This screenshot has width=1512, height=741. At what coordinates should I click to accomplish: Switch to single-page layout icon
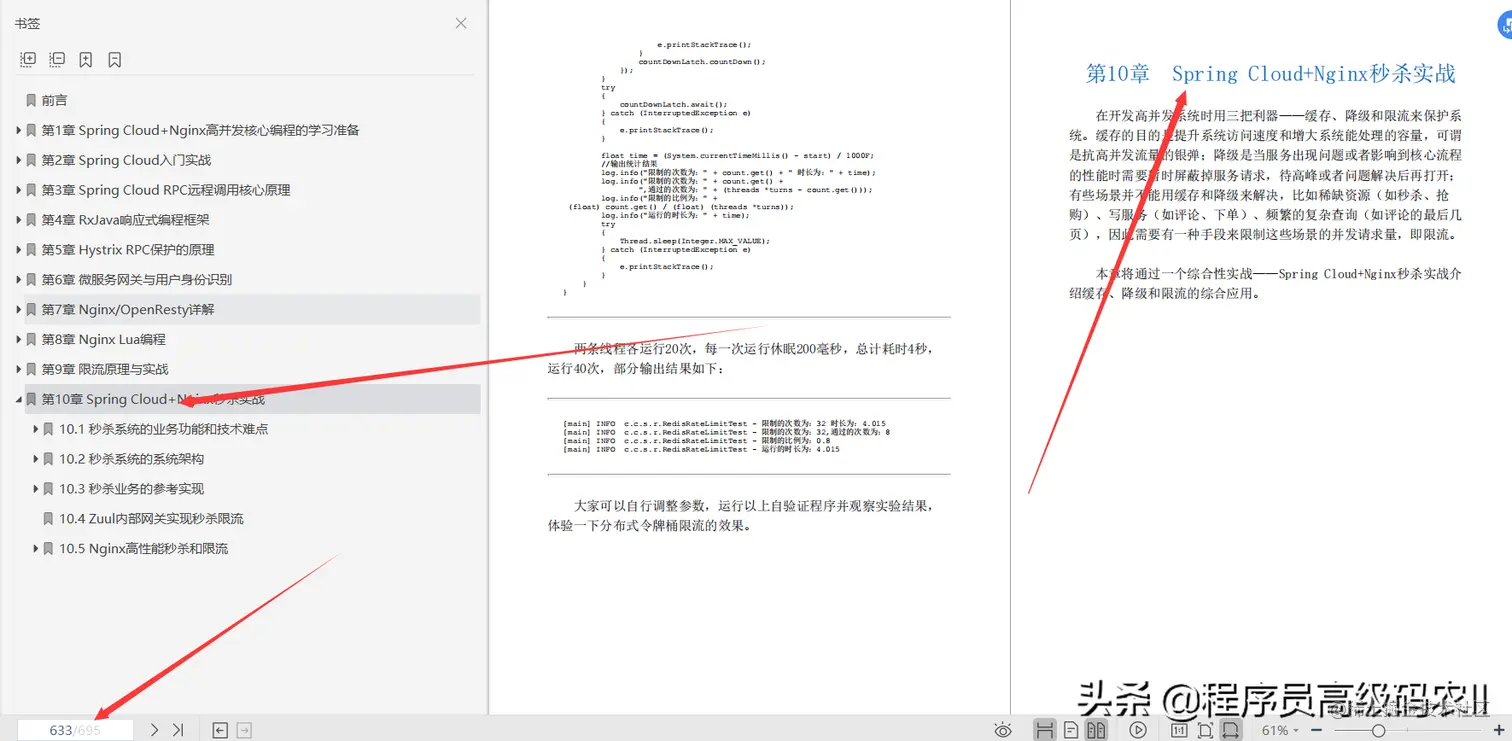1069,730
